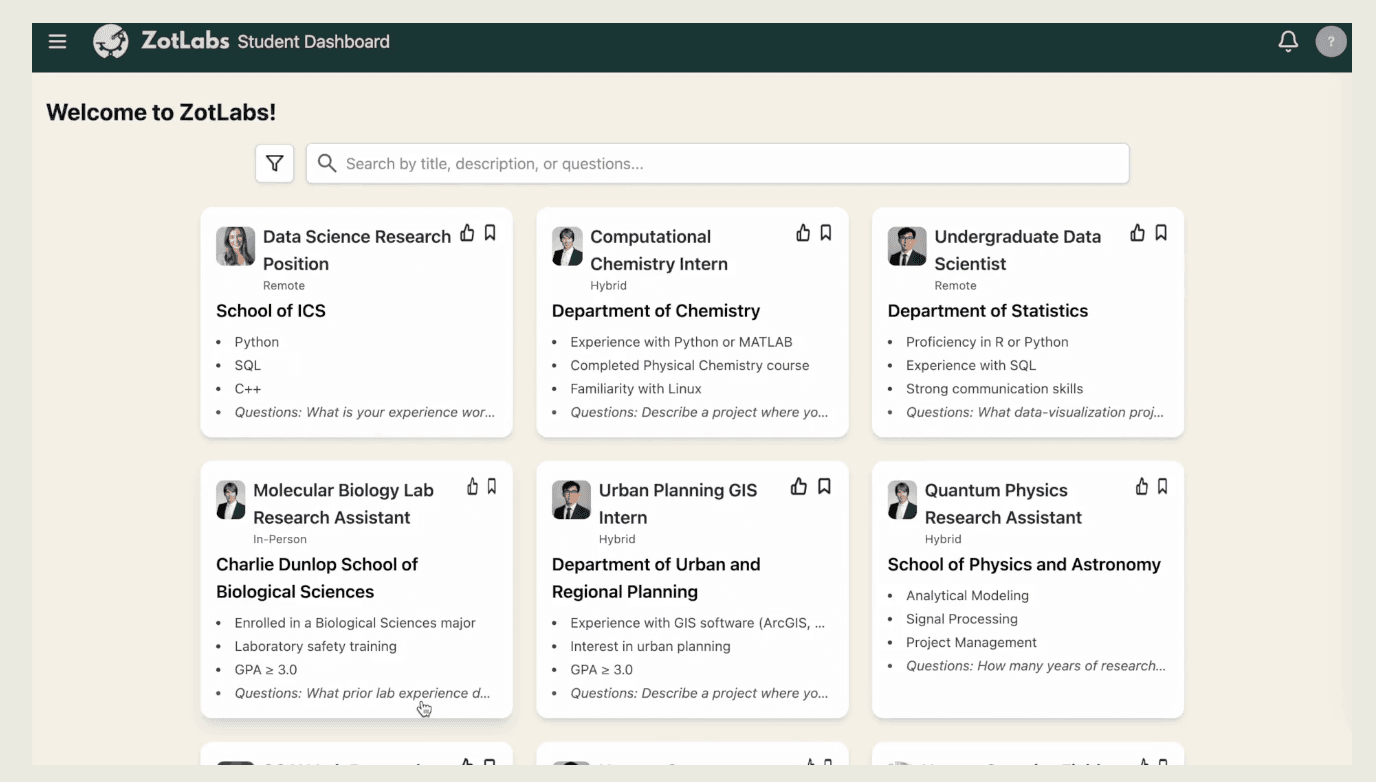Click the Charlie Dunlop School of Biological Sciences heading
Viewport: 1376px width, 782px height.
317,578
